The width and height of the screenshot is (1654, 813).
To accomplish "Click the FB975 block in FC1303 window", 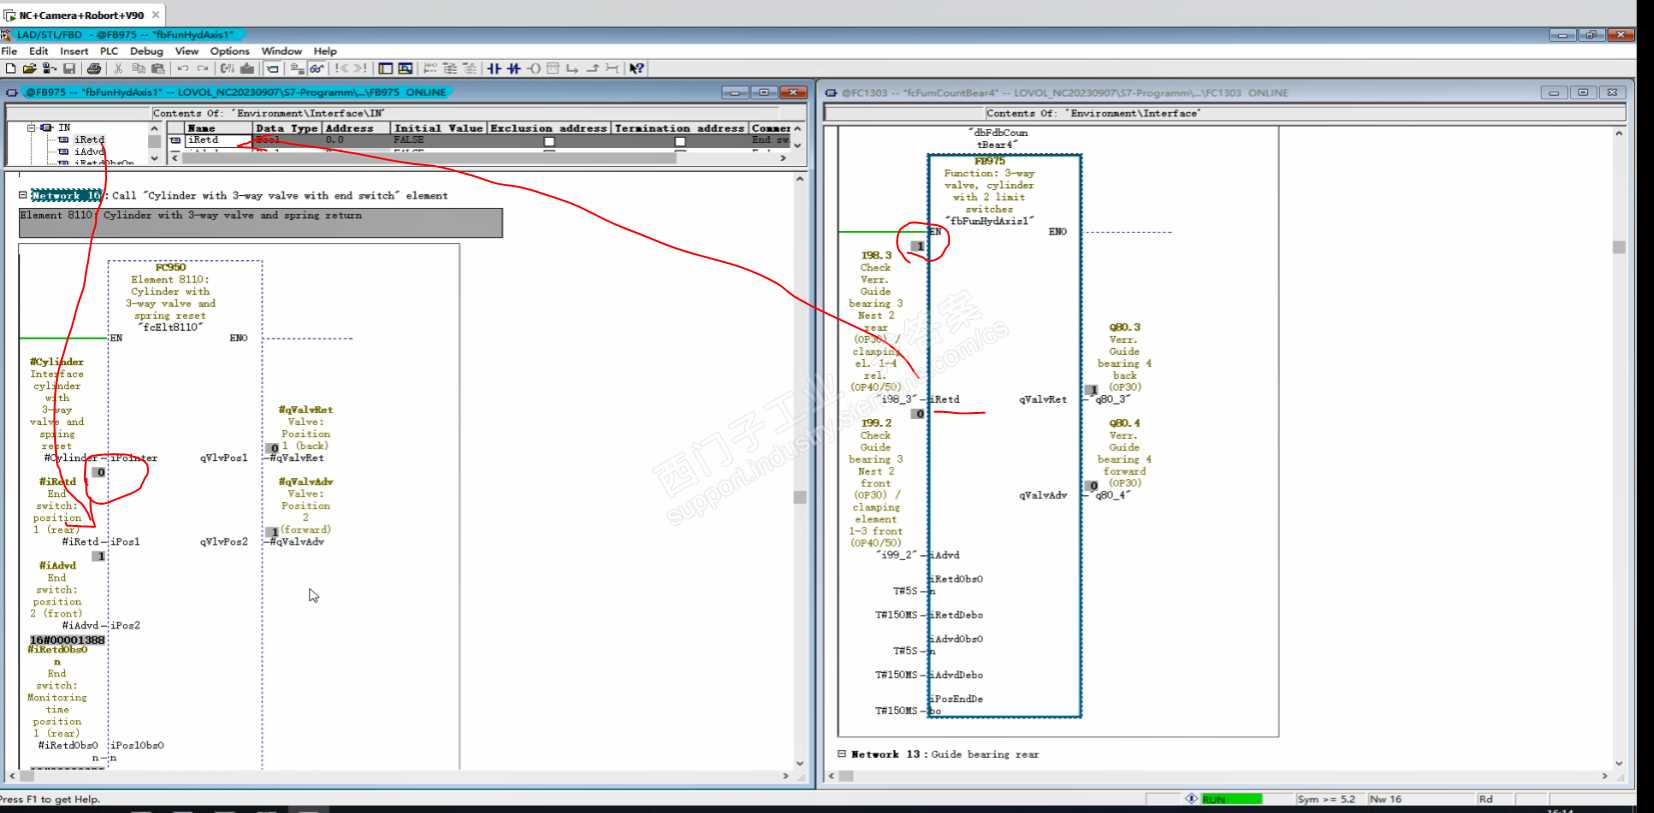I will tap(1004, 436).
